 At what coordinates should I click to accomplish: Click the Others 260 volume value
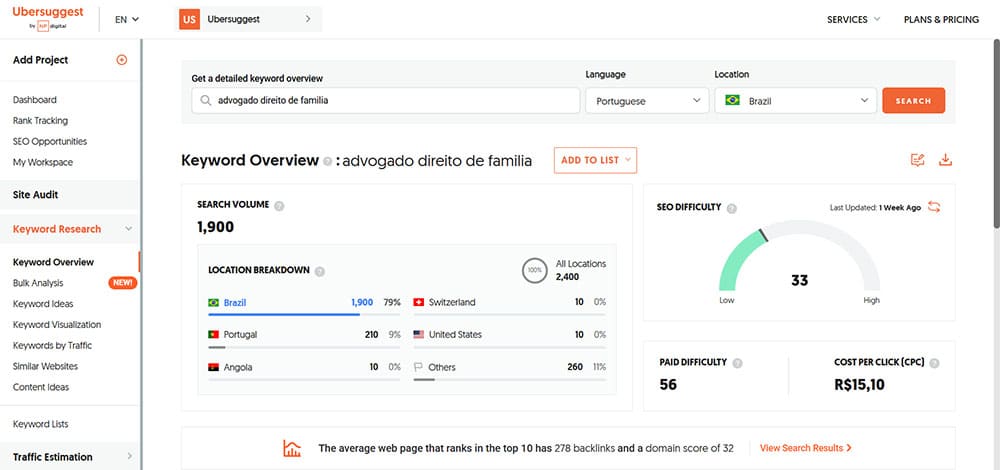575,367
